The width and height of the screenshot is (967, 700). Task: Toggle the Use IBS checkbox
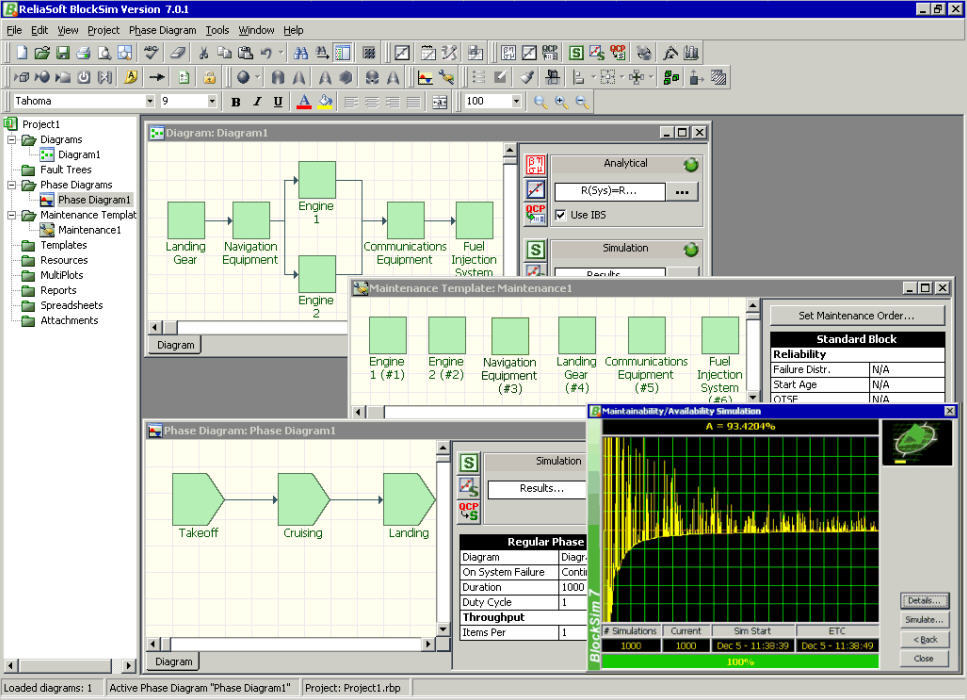click(560, 215)
